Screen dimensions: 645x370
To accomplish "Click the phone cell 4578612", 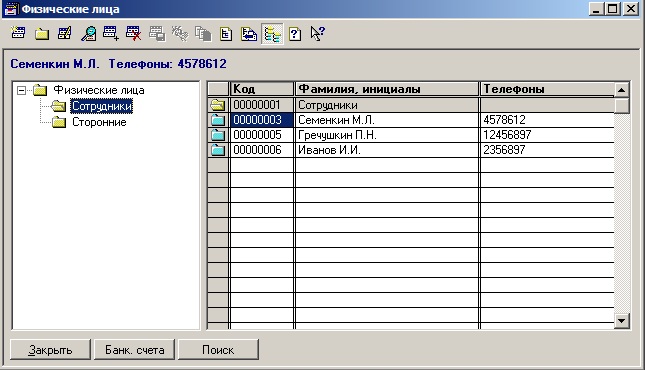I will click(547, 120).
